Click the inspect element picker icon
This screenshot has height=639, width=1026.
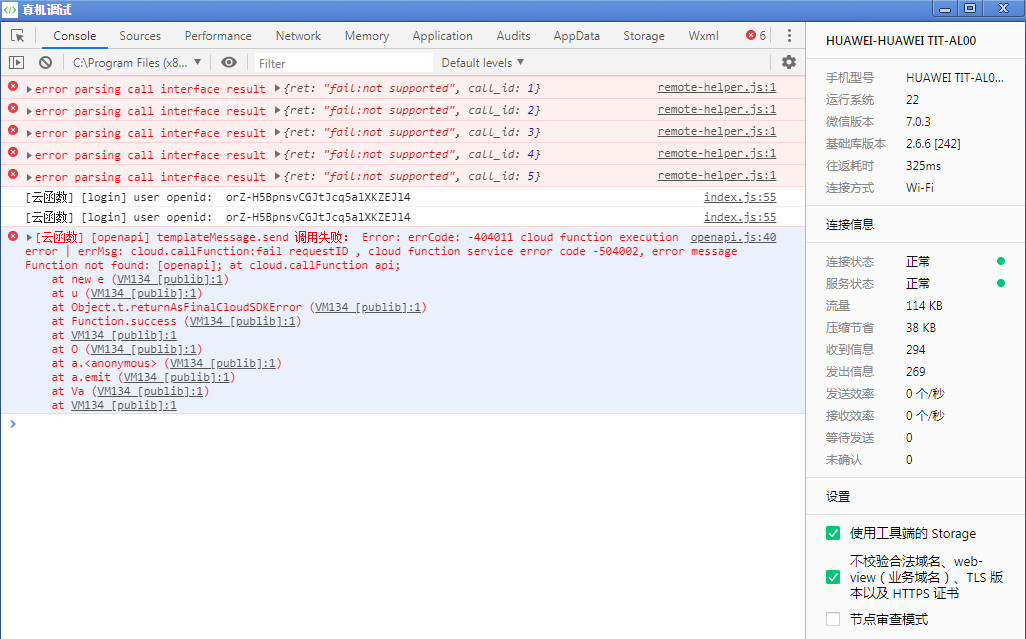(17, 36)
